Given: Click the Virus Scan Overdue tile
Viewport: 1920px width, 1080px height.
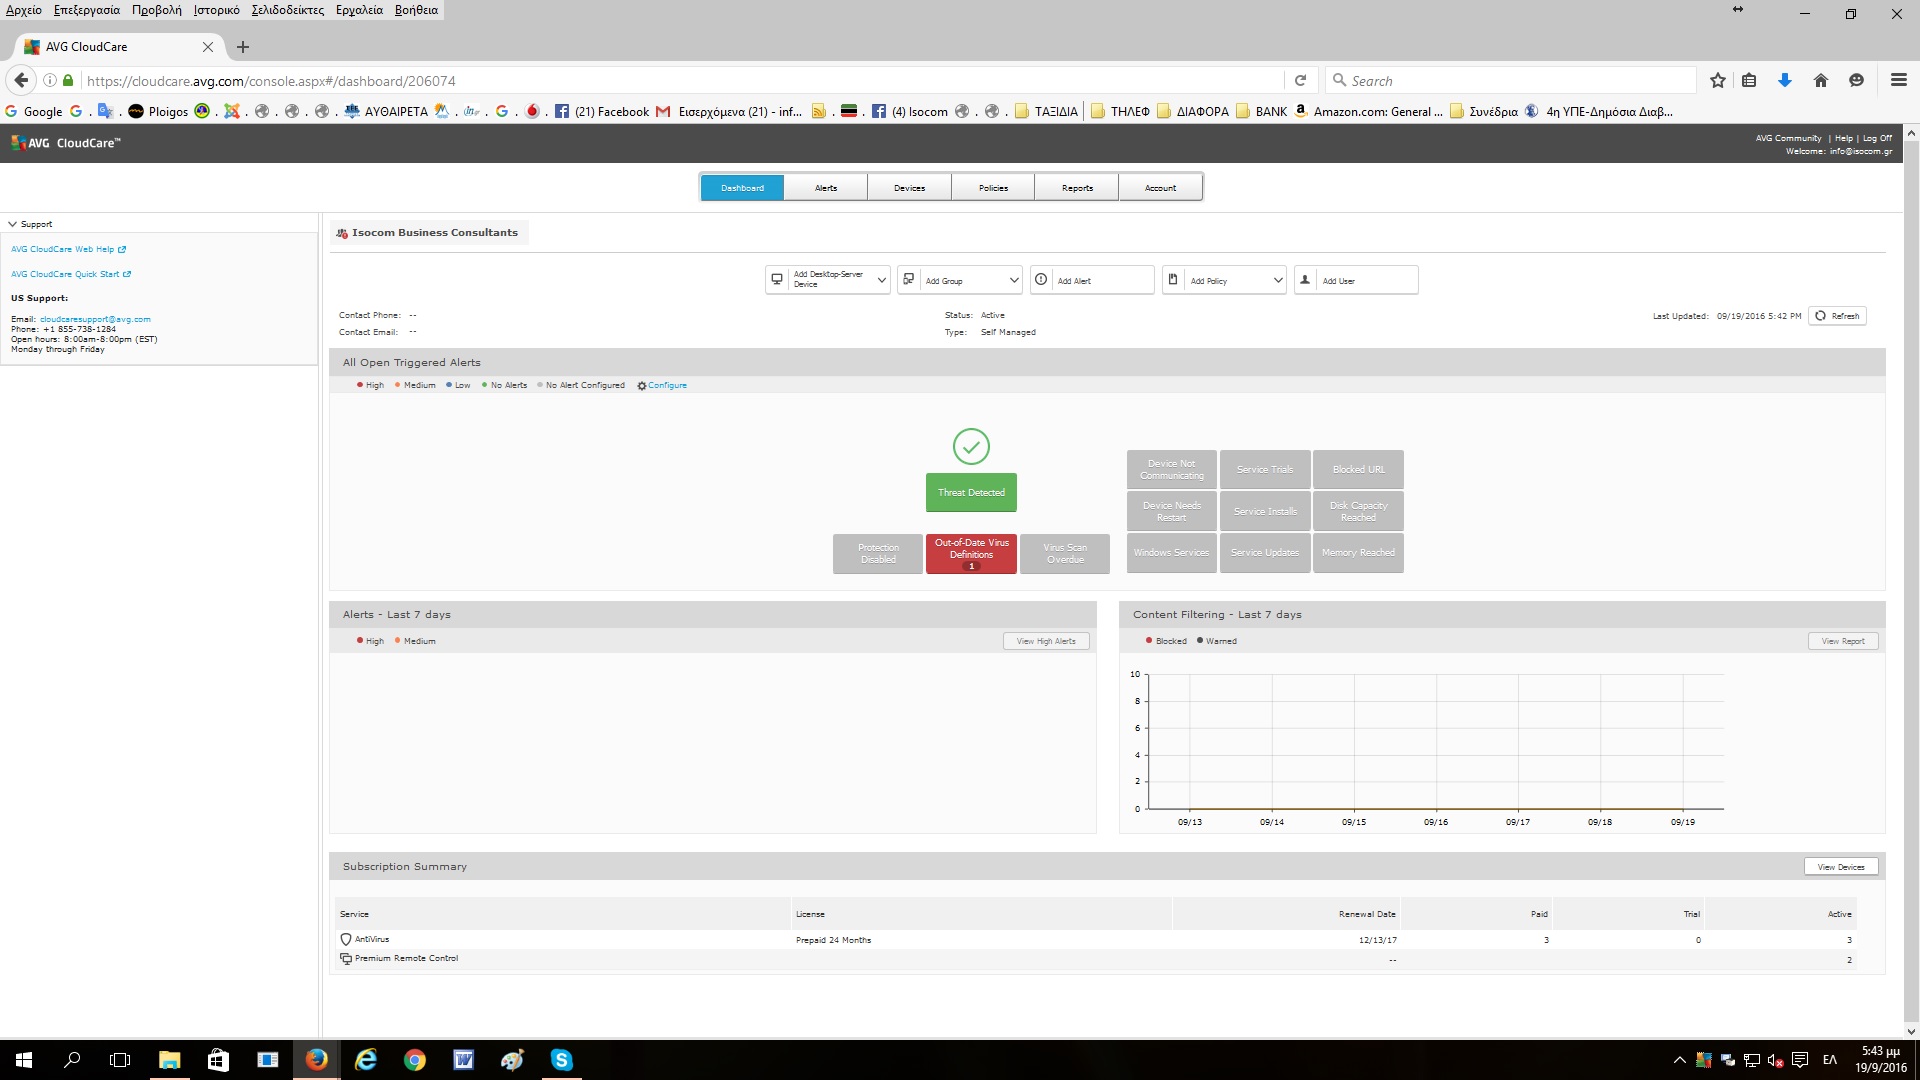Looking at the screenshot, I should coord(1065,554).
